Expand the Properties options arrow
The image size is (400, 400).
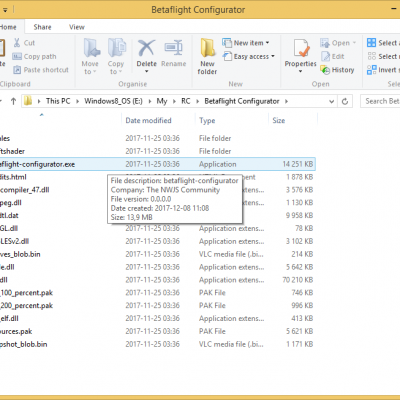click(300, 71)
